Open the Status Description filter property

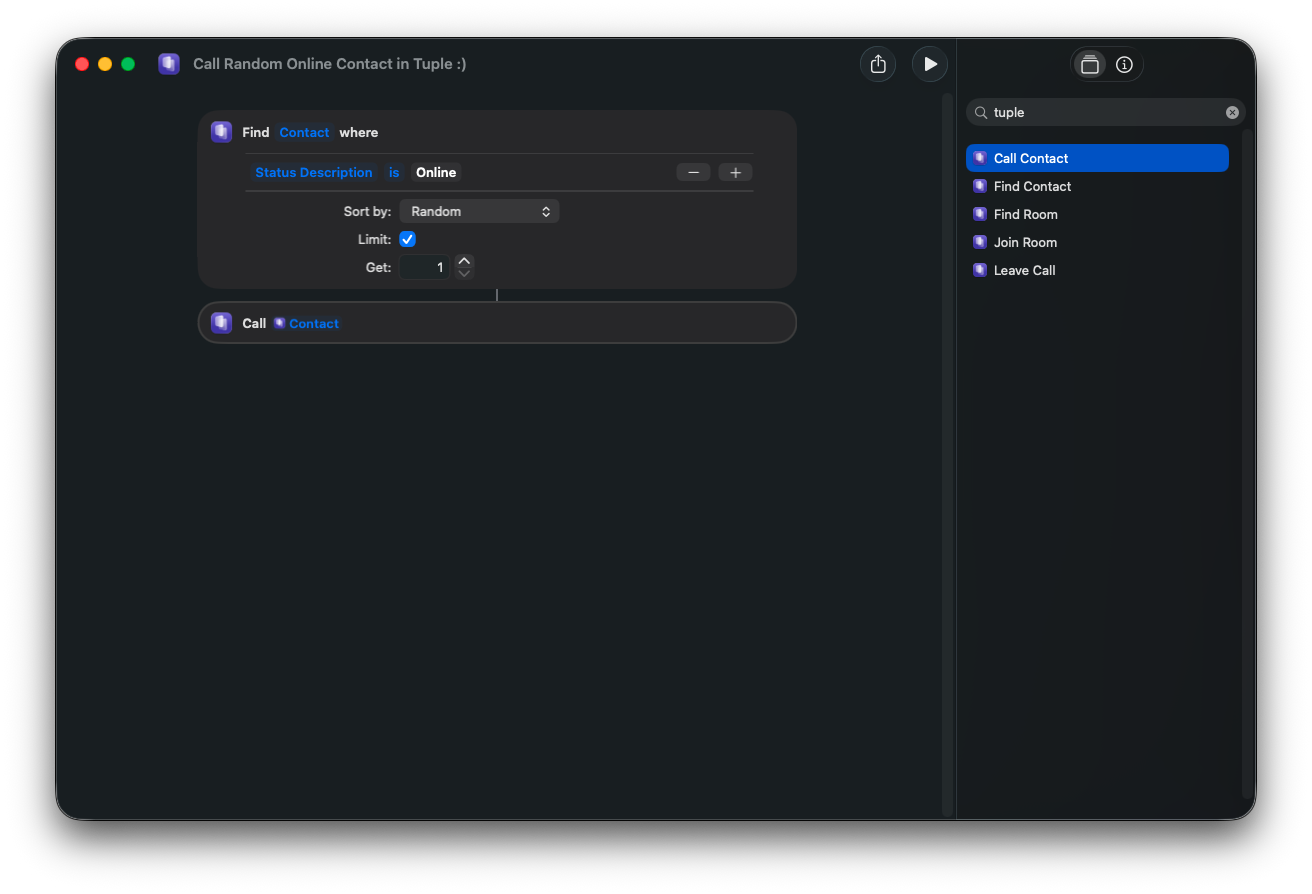[314, 172]
